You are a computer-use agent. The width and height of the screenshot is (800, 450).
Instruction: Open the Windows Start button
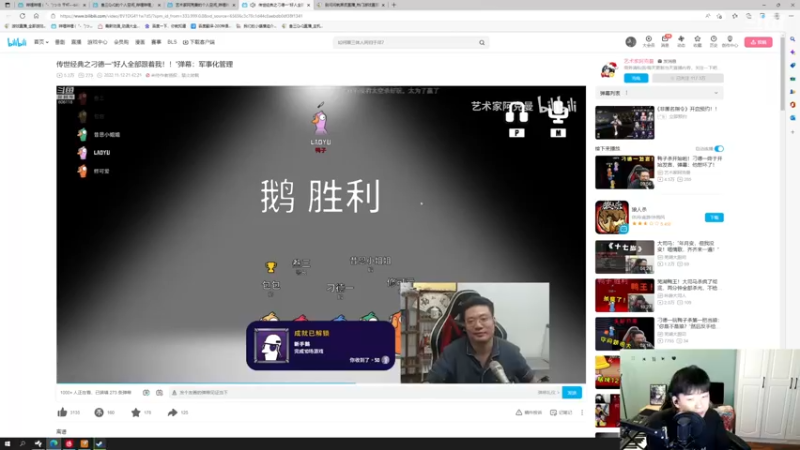(7, 444)
